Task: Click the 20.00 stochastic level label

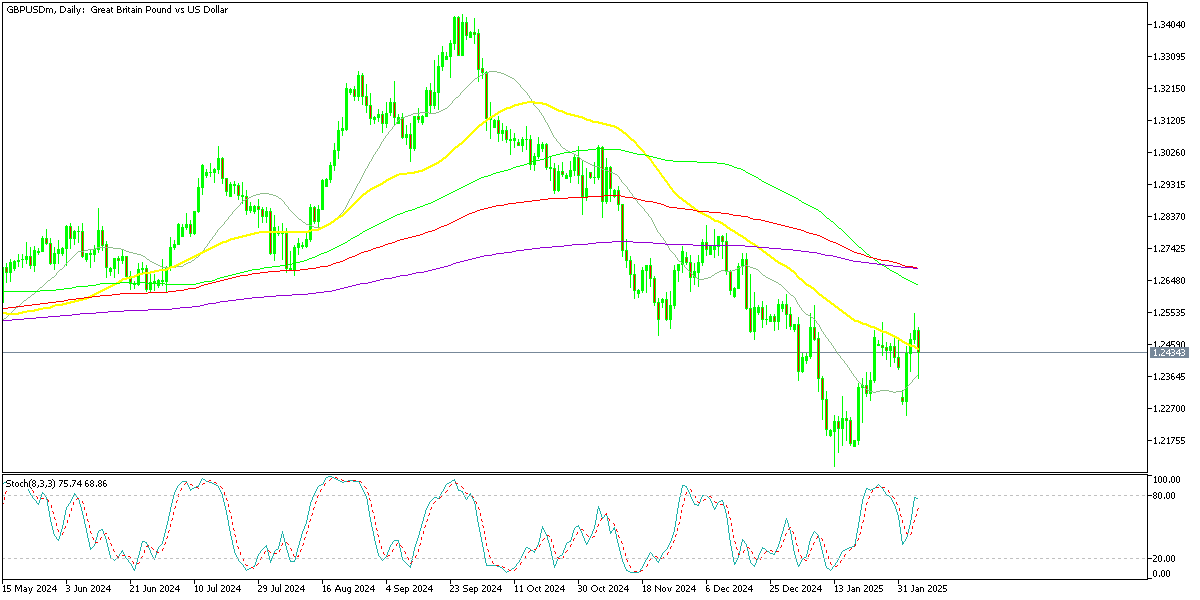Action: [x=1164, y=558]
